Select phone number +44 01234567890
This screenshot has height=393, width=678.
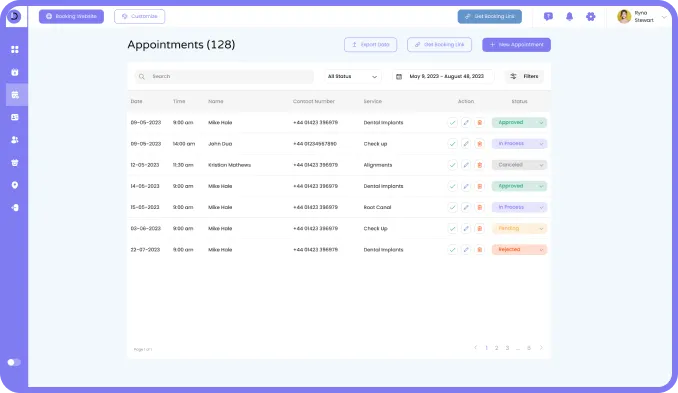click(x=315, y=144)
